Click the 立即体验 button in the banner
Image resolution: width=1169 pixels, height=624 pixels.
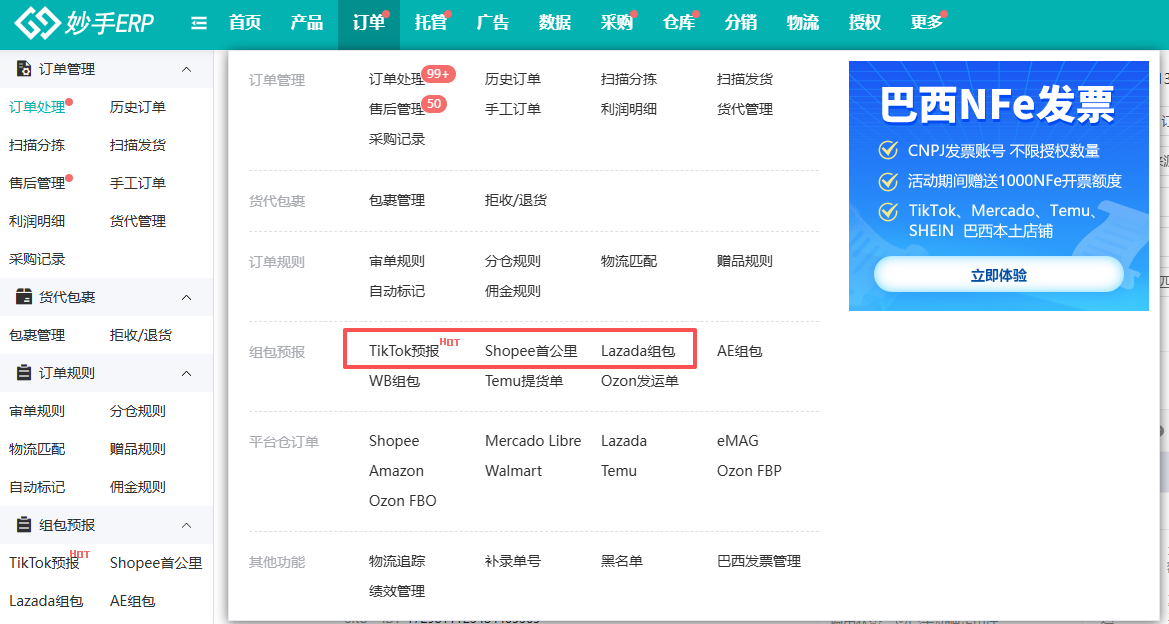(998, 275)
